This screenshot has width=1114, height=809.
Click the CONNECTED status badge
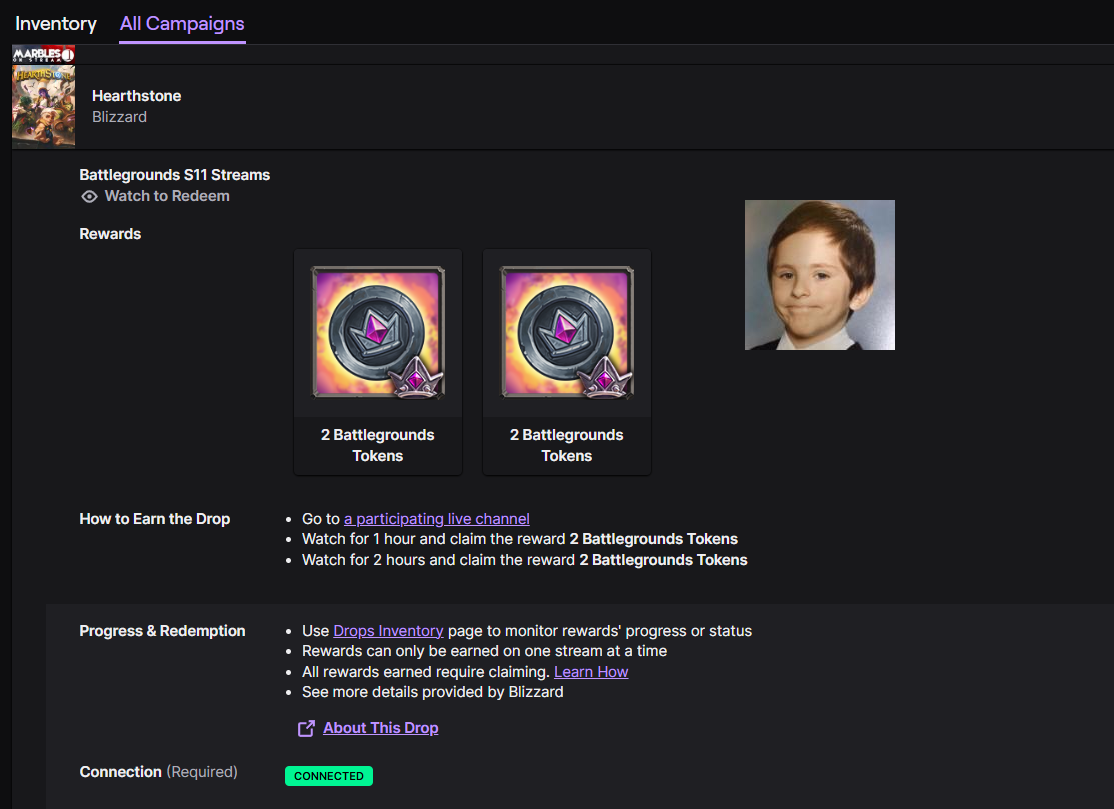point(329,776)
